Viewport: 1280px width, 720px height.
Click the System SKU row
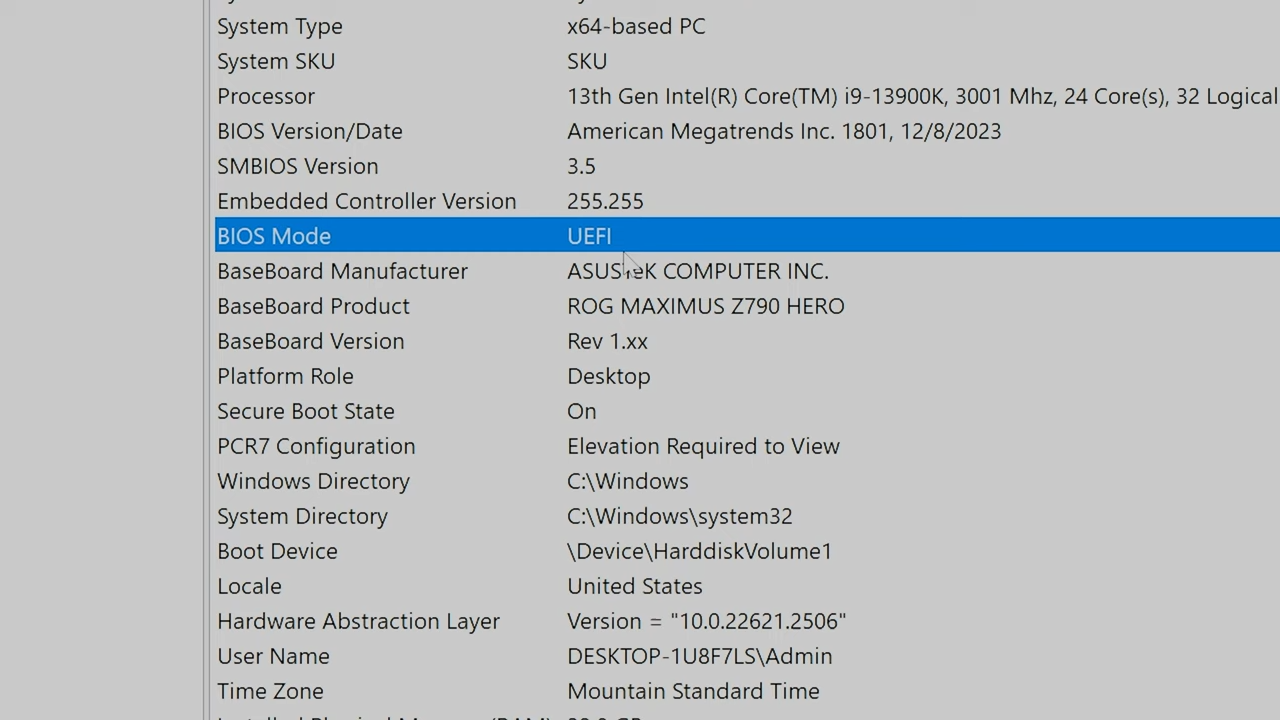[400, 61]
